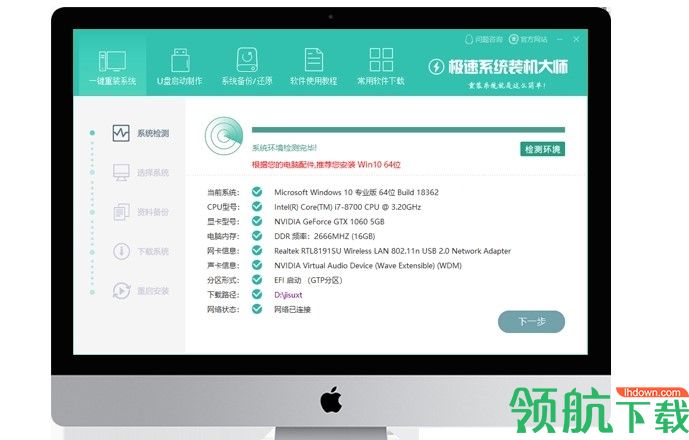The image size is (689, 440).
Task: Close the installer window
Action: [x=576, y=40]
